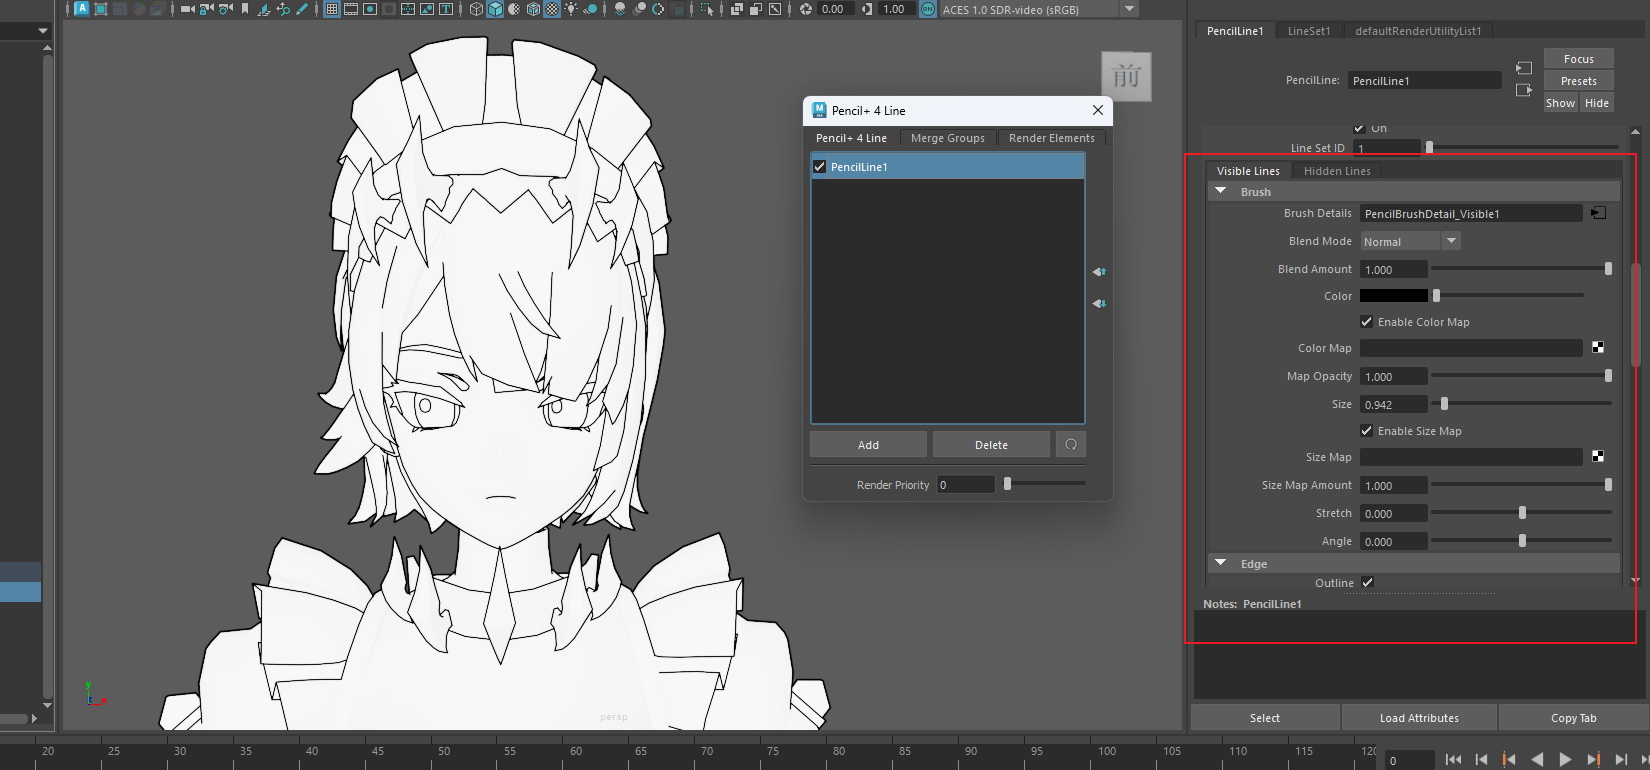Click the upper input connection icon near Focus
The width and height of the screenshot is (1650, 770).
(1524, 68)
